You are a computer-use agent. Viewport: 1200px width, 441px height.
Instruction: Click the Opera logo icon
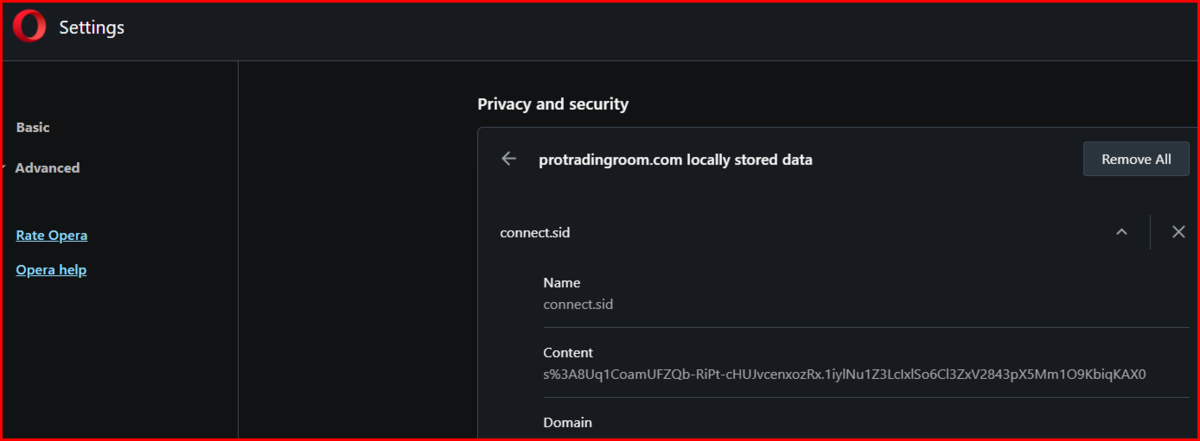point(29,27)
